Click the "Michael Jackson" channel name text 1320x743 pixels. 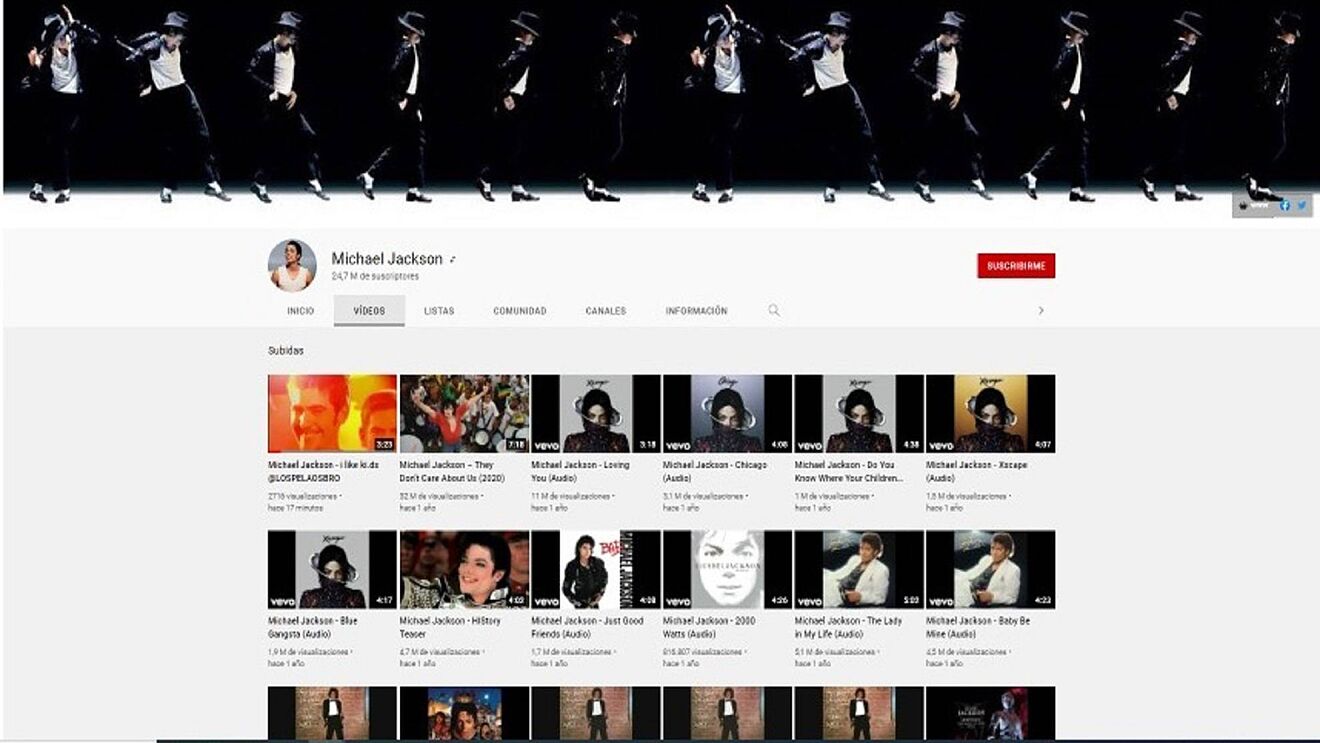386,258
